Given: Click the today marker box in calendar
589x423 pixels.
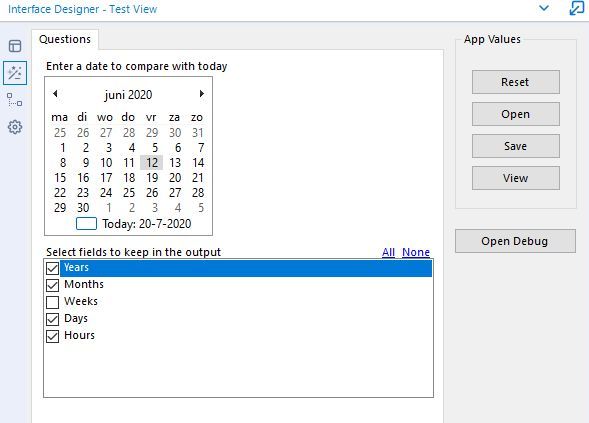Looking at the screenshot, I should pyautogui.click(x=86, y=224).
